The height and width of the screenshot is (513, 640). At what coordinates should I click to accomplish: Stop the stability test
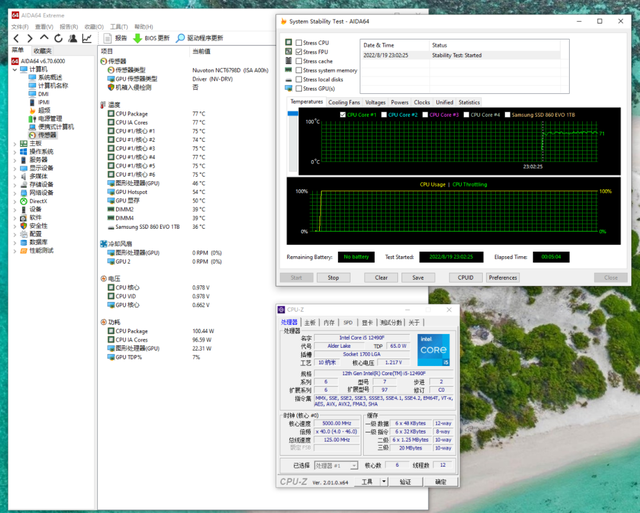(x=333, y=278)
